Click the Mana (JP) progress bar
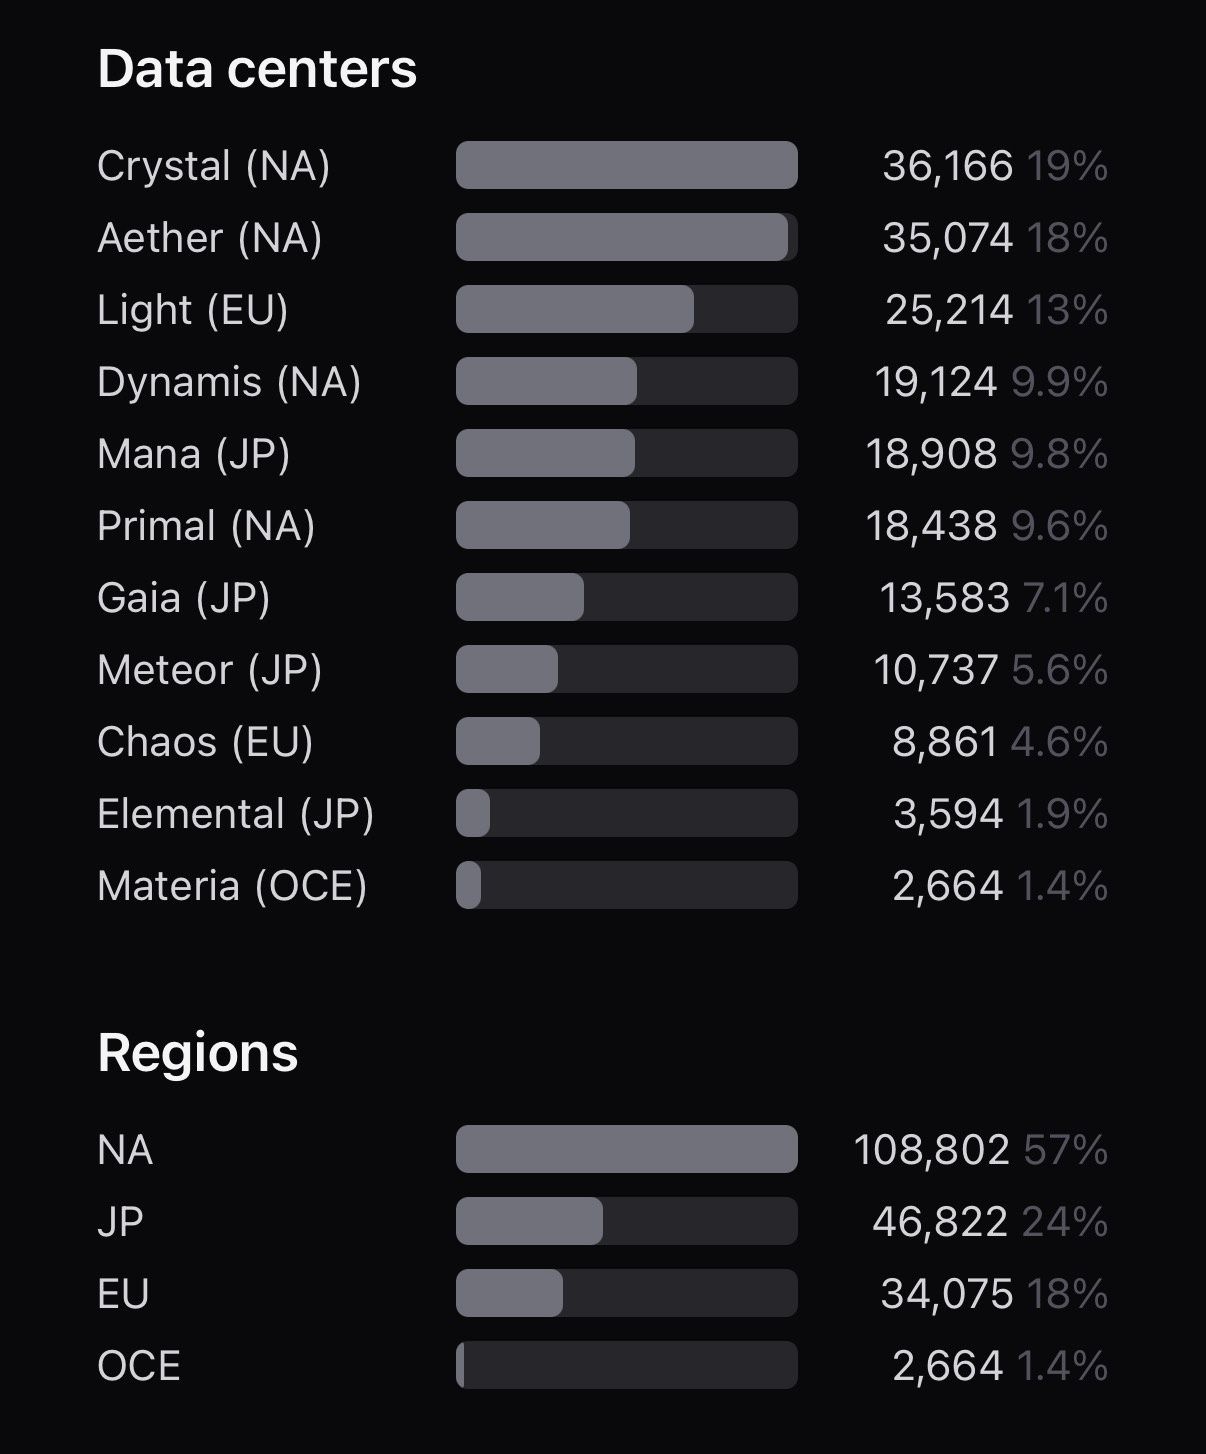This screenshot has width=1206, height=1454. tap(627, 453)
